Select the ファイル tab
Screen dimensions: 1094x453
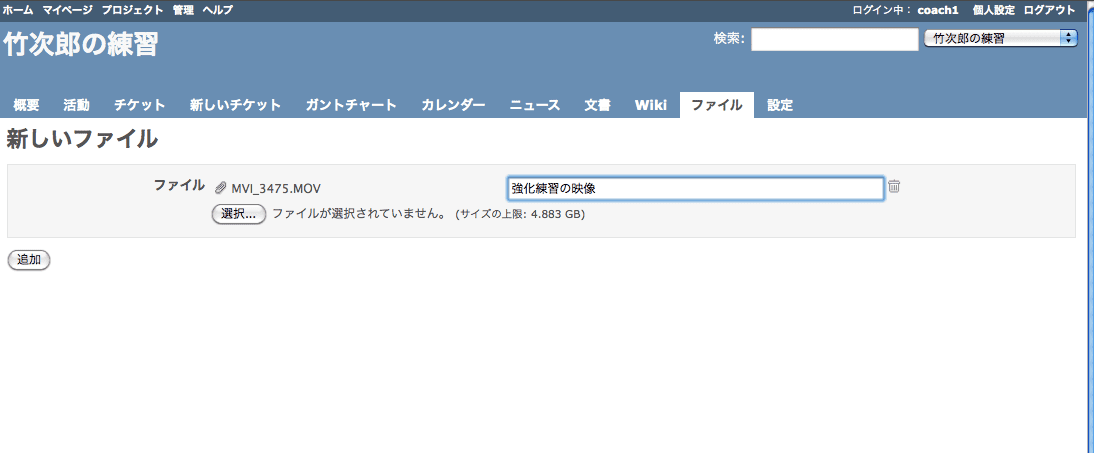tap(717, 105)
